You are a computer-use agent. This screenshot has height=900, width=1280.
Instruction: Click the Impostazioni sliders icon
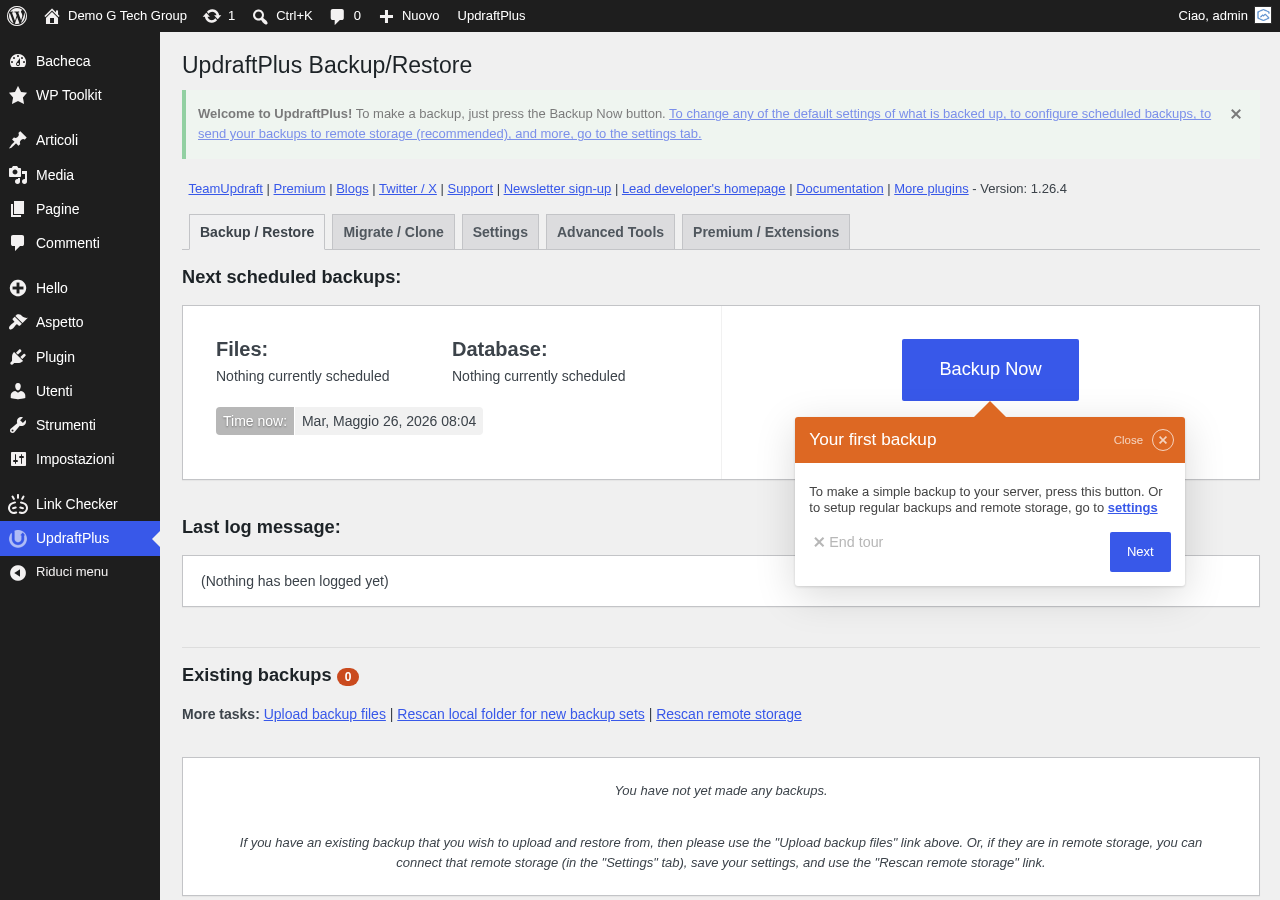pyautogui.click(x=18, y=459)
